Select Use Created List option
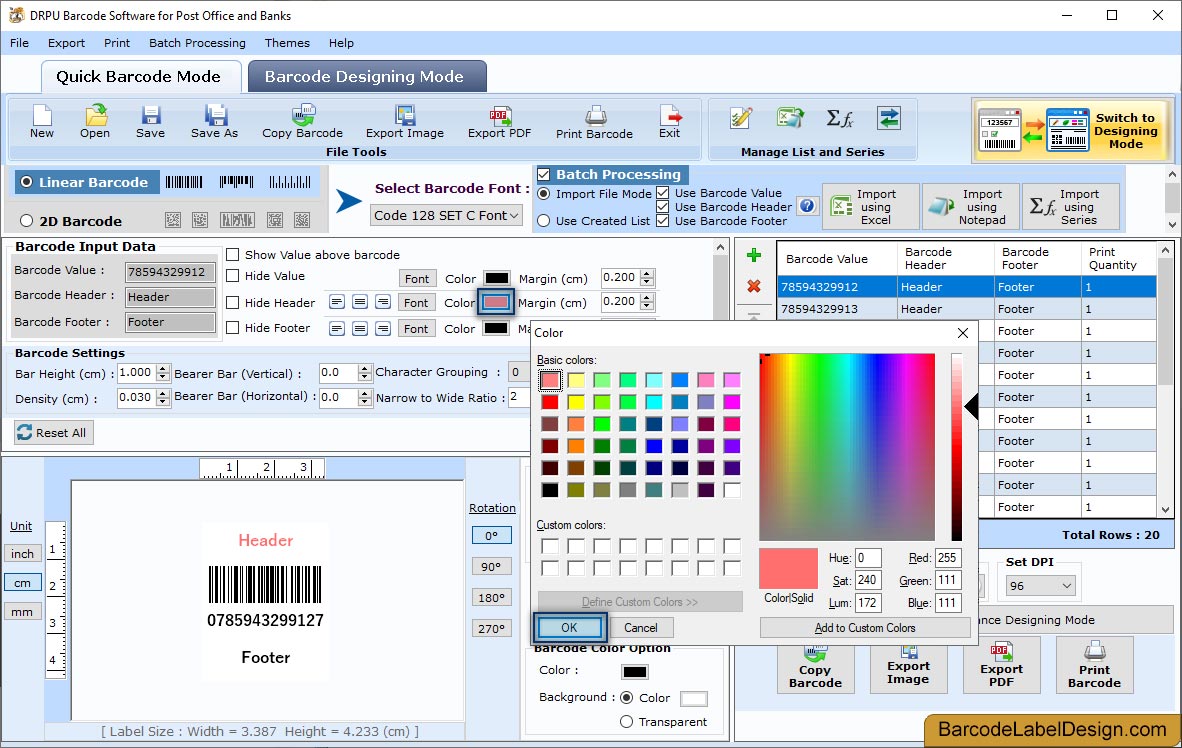Viewport: 1182px width, 748px height. (544, 221)
